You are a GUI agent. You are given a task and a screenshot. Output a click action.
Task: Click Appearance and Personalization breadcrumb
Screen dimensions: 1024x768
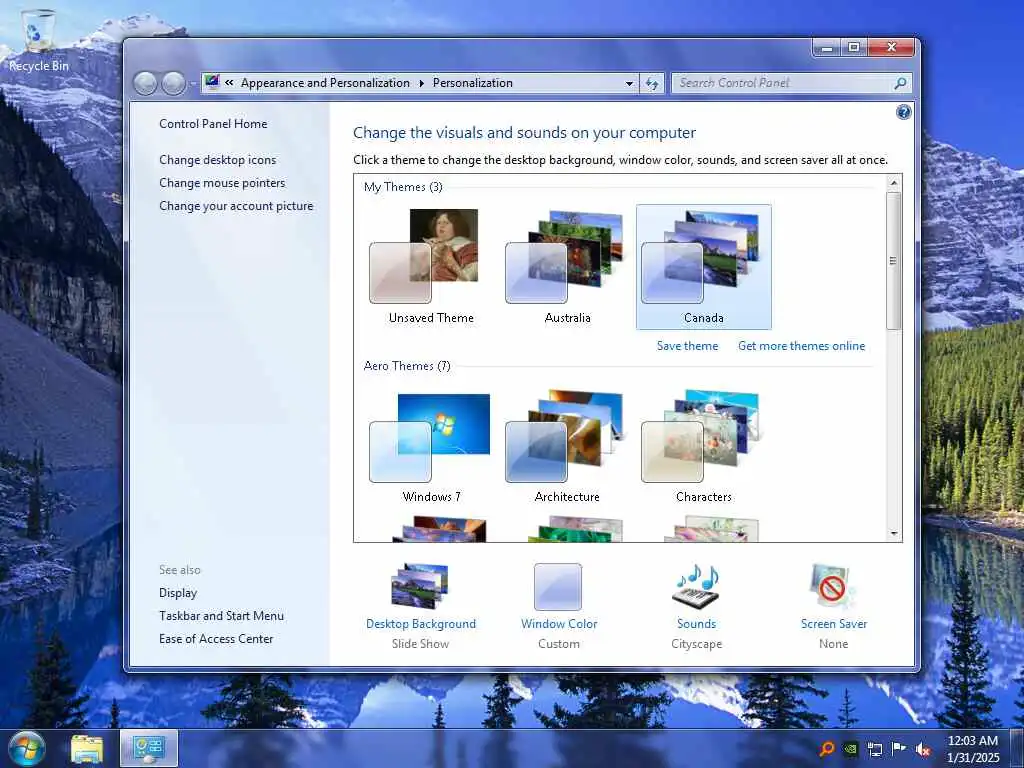(325, 83)
